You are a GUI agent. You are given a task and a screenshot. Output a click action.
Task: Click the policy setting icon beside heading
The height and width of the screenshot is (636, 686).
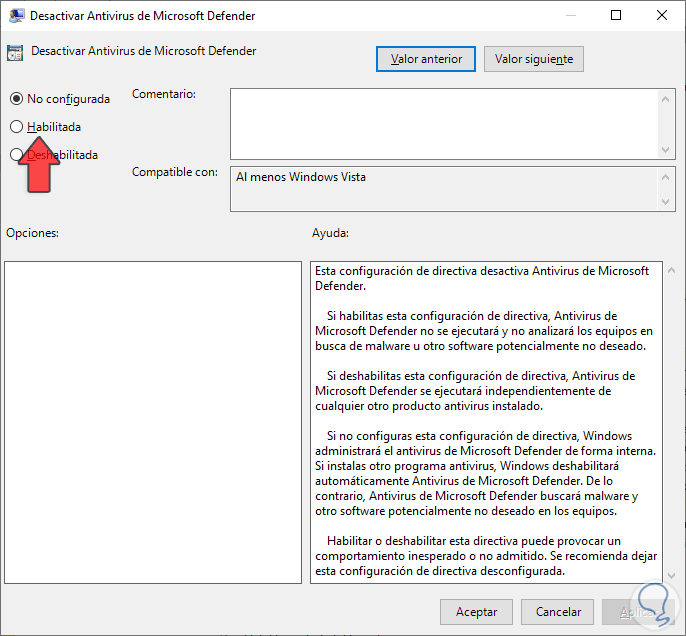point(15,53)
